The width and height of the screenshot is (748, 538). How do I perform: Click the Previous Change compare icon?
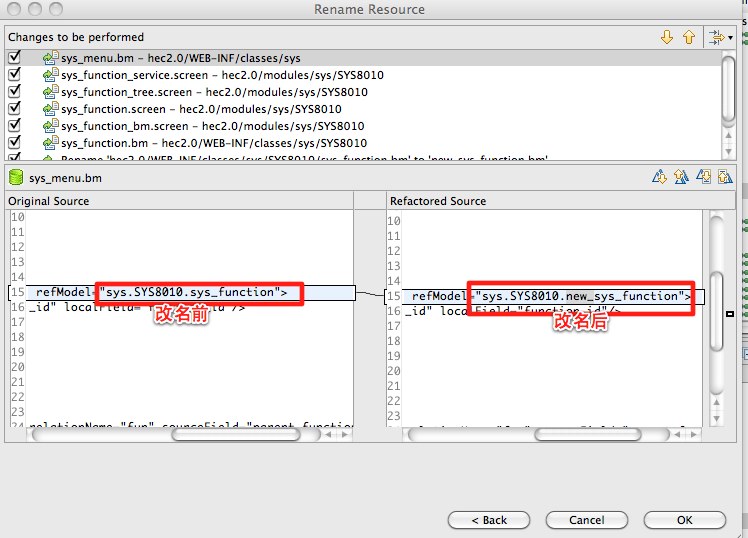pos(725,177)
